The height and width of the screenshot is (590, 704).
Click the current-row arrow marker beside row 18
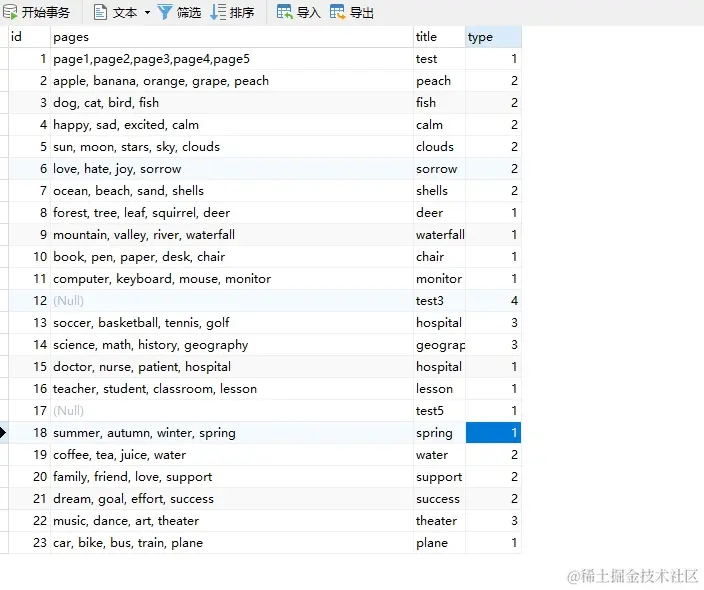click(3, 433)
